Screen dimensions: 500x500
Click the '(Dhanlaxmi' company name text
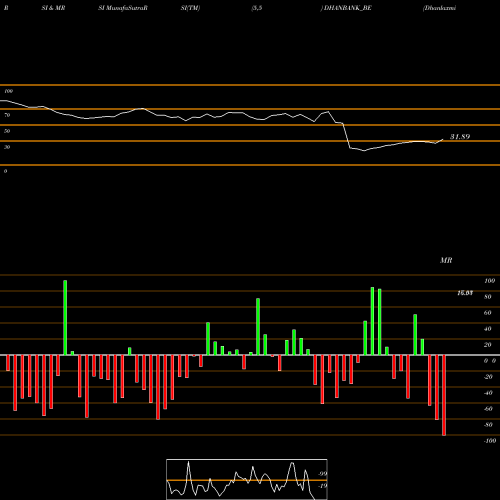pos(439,8)
